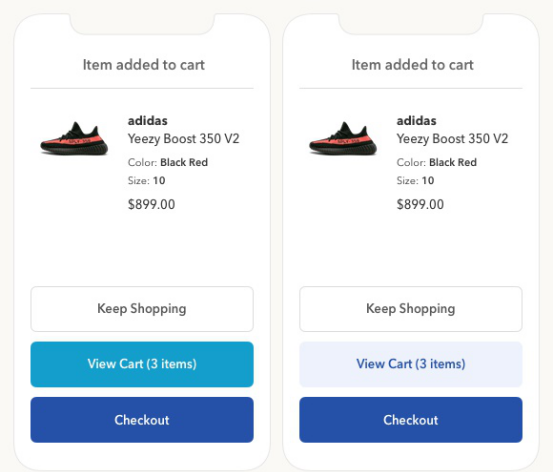This screenshot has width=554, height=472.
Task: Open the Yeezy shoe thumbnail in the left mockup
Action: coord(74,139)
